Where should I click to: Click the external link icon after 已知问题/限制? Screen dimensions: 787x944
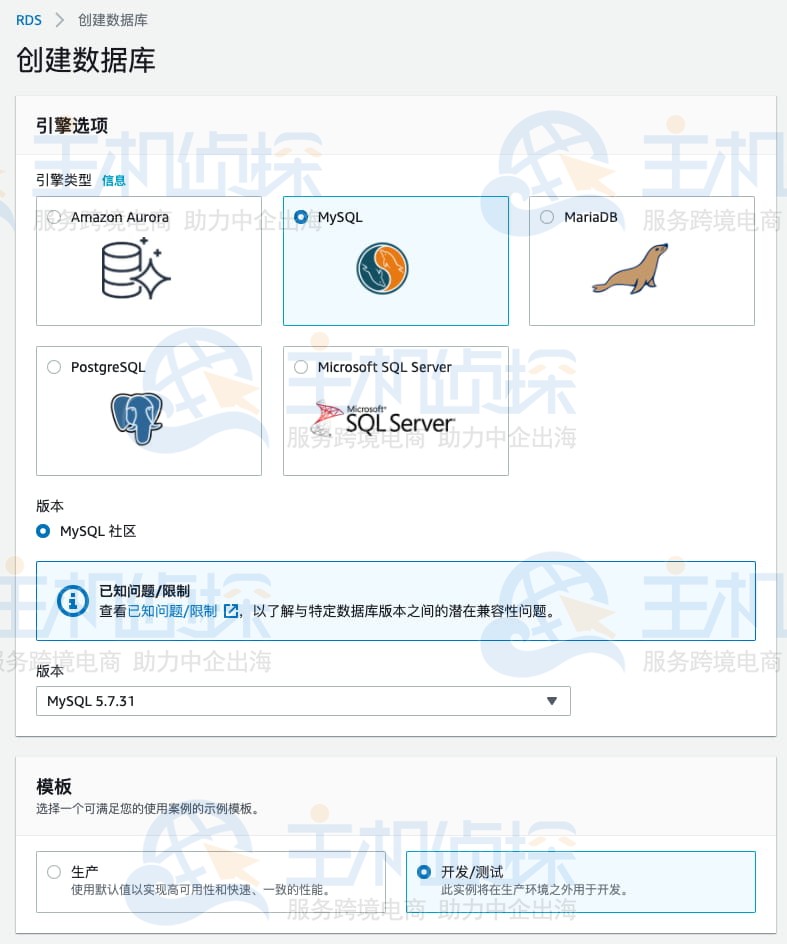coord(231,611)
